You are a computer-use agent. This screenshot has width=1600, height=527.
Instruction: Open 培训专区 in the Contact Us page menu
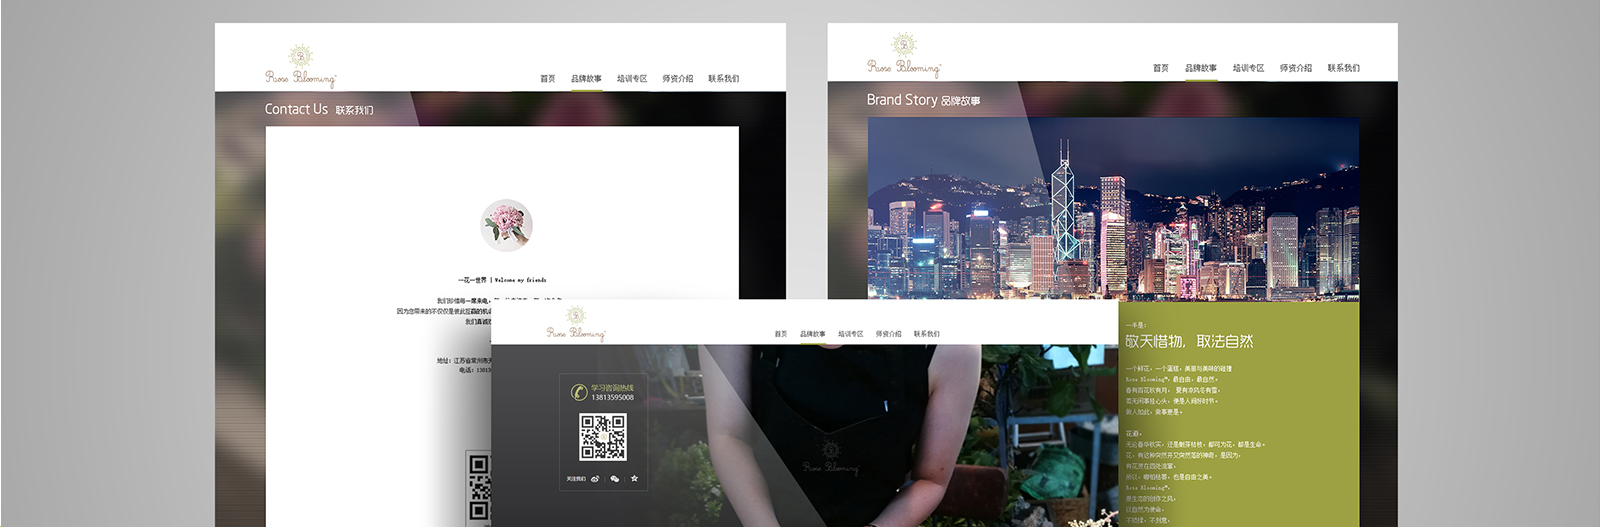[x=632, y=79]
